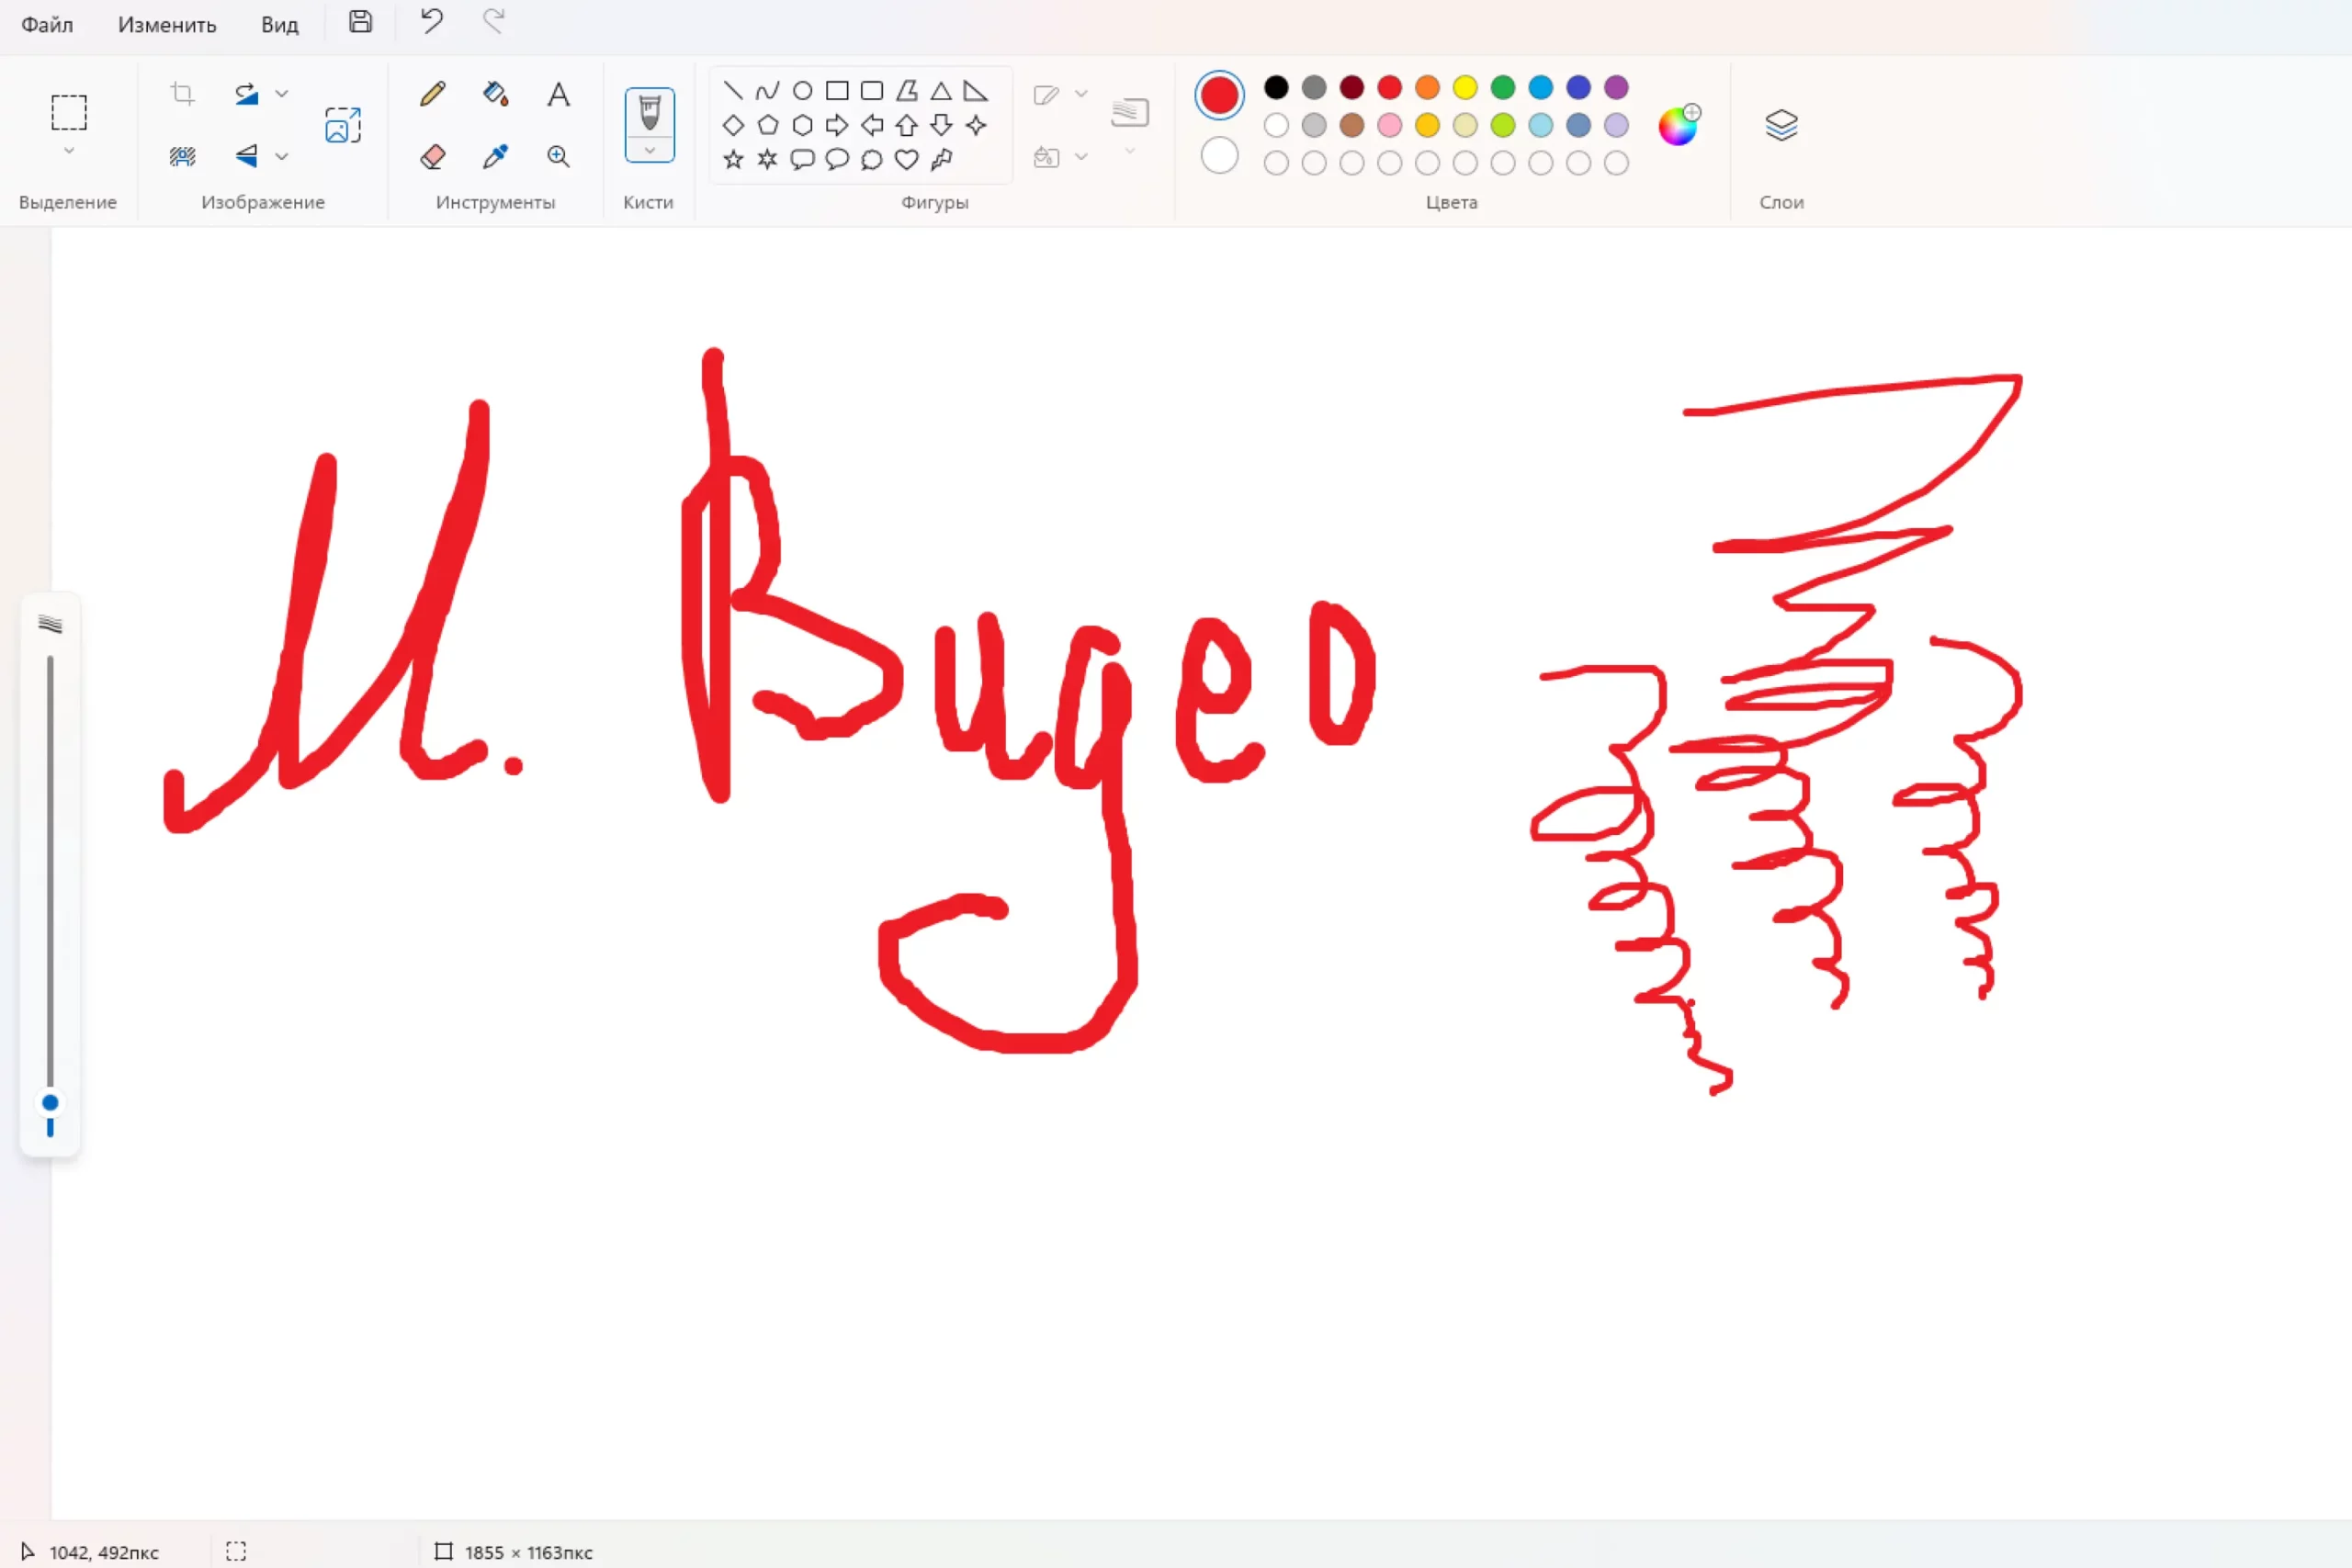The height and width of the screenshot is (1568, 2352).
Task: Select secondary color 2 white circle
Action: coord(1219,156)
